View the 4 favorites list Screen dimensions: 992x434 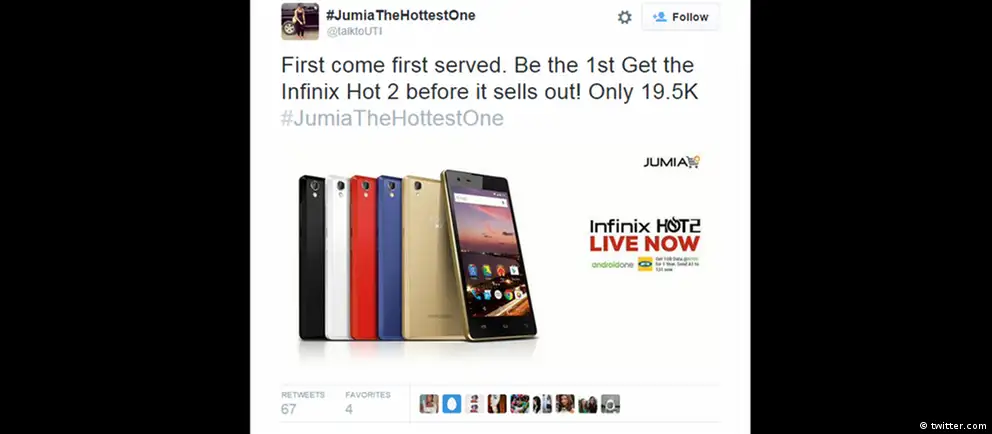[x=368, y=402]
